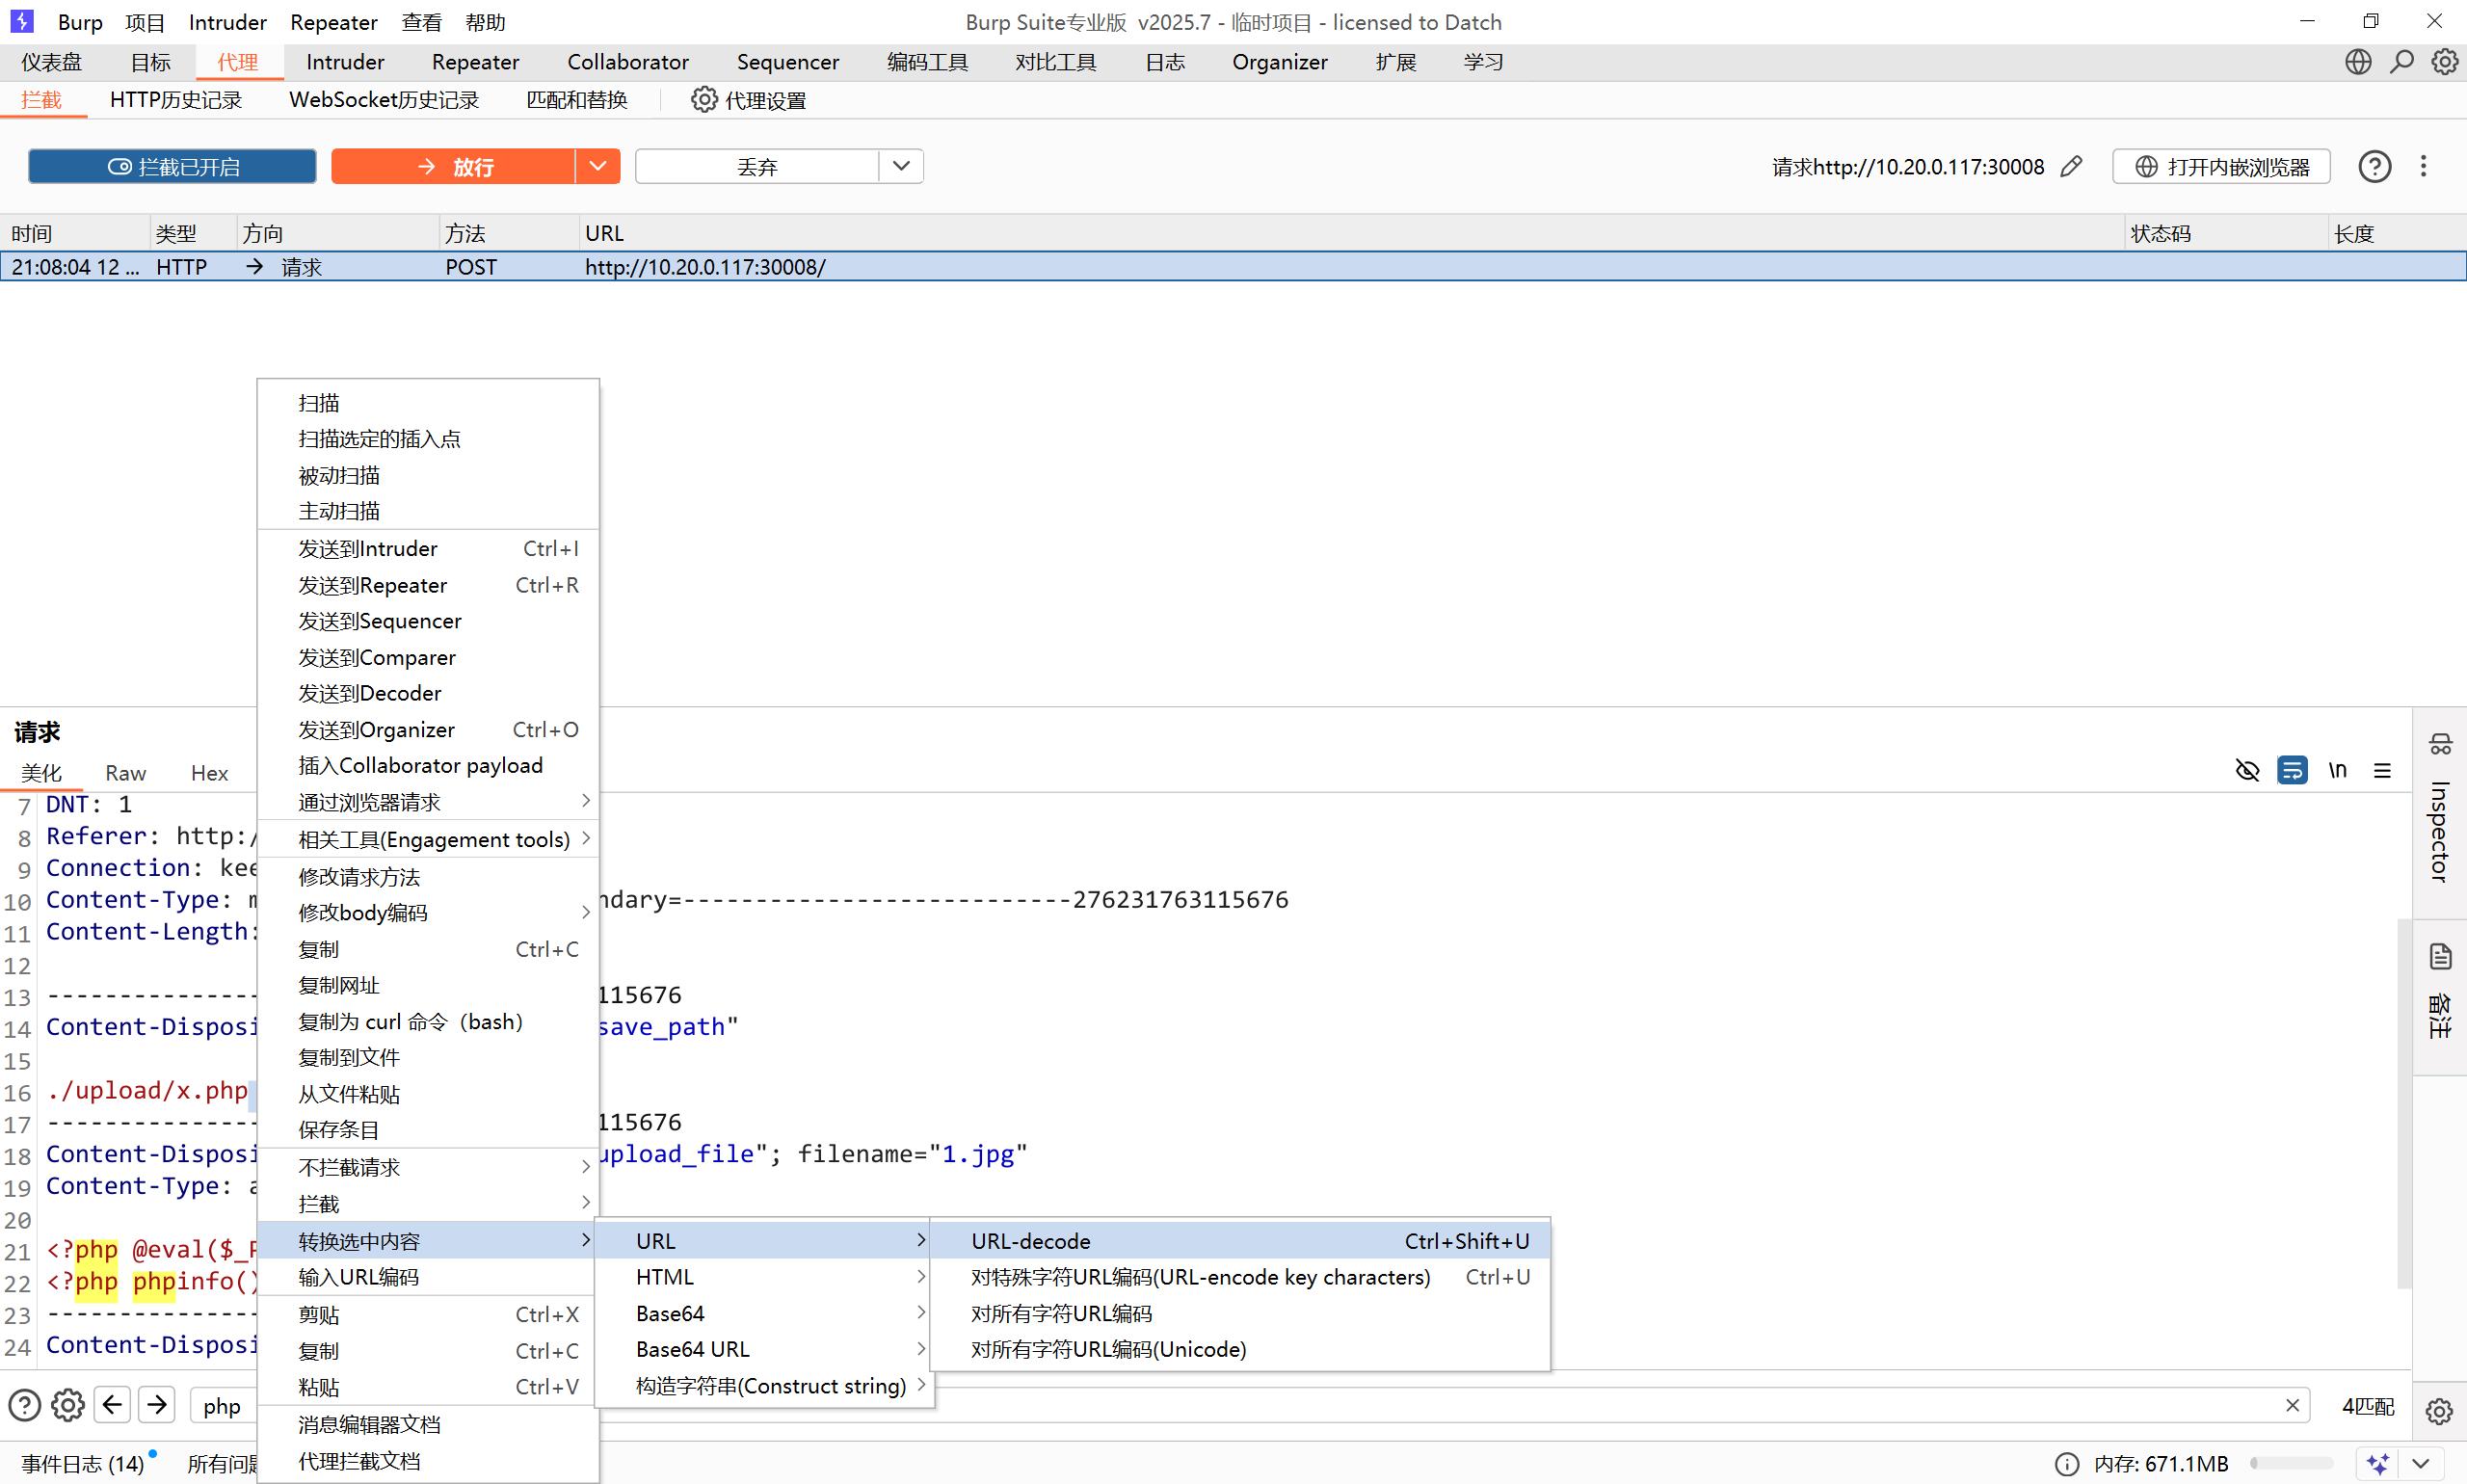This screenshot has height=1484, width=2467.
Task: Click the orange 放行 forward button
Action: tap(453, 166)
